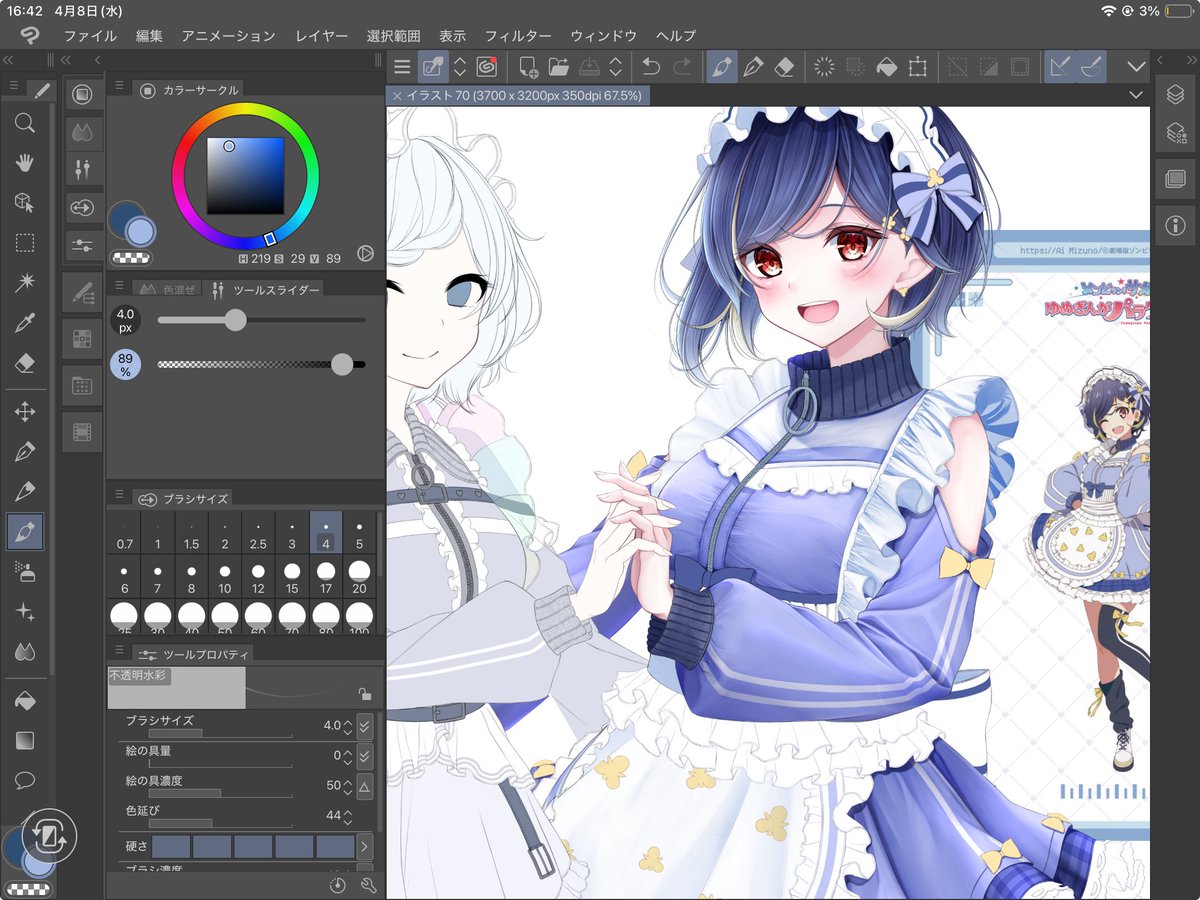Click the wrench settings icon in Tool Property
This screenshot has width=1200, height=900.
(x=367, y=885)
